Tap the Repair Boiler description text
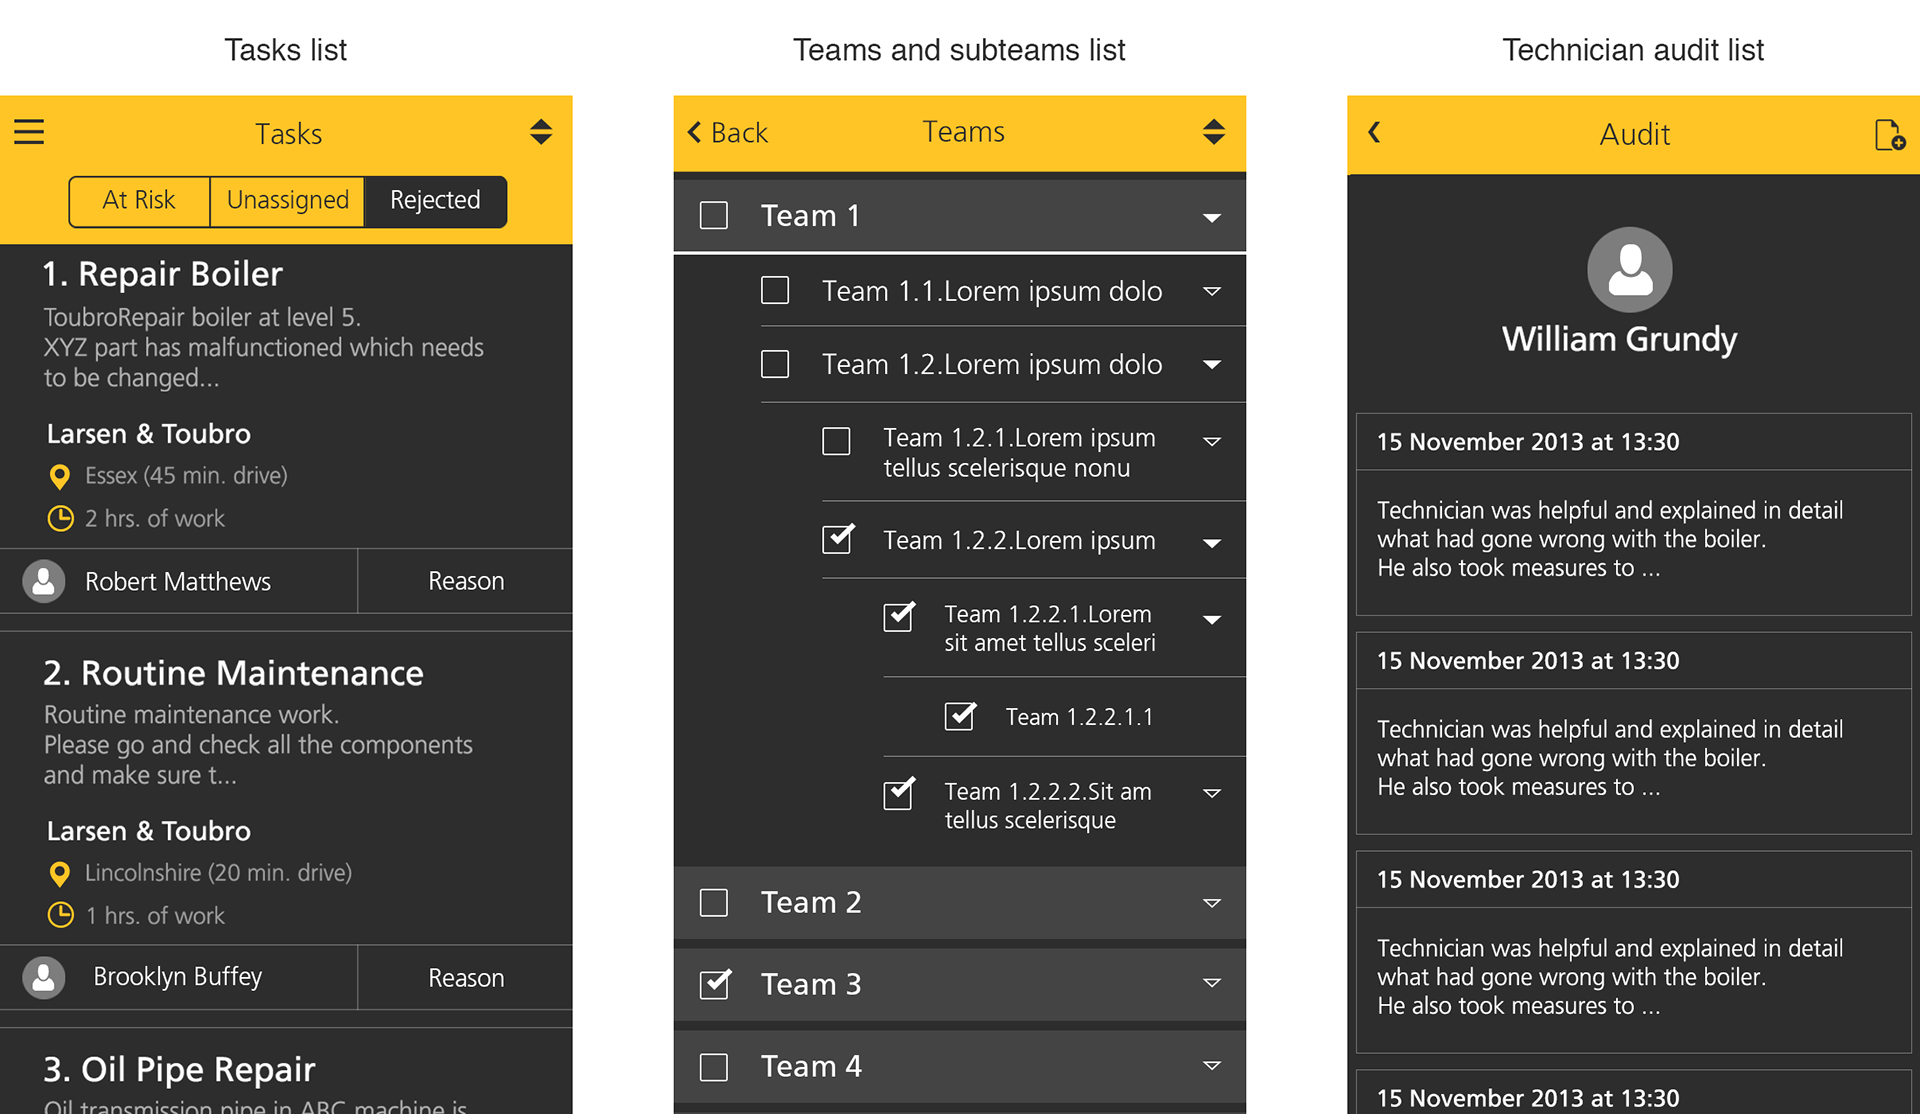1920x1114 pixels. (263, 347)
